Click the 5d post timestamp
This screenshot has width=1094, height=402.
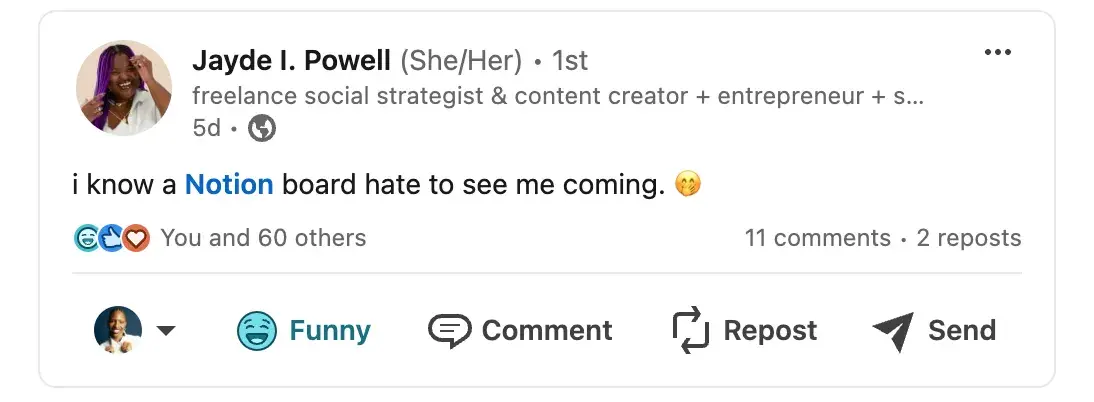click(207, 128)
